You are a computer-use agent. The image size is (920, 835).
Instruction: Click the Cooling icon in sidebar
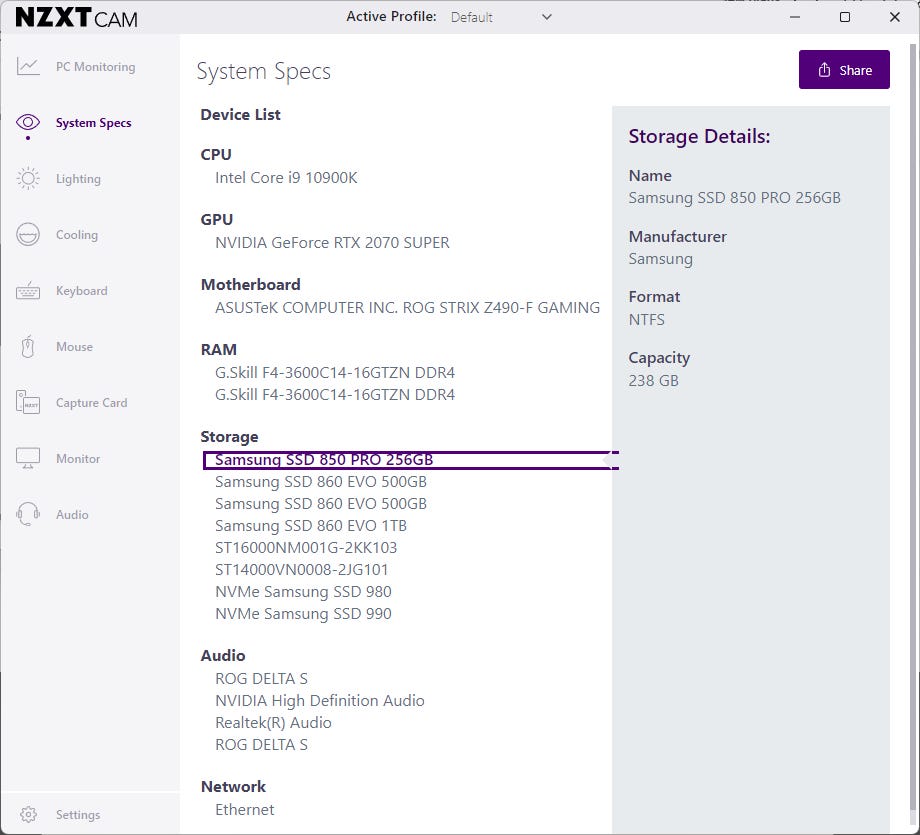(28, 234)
